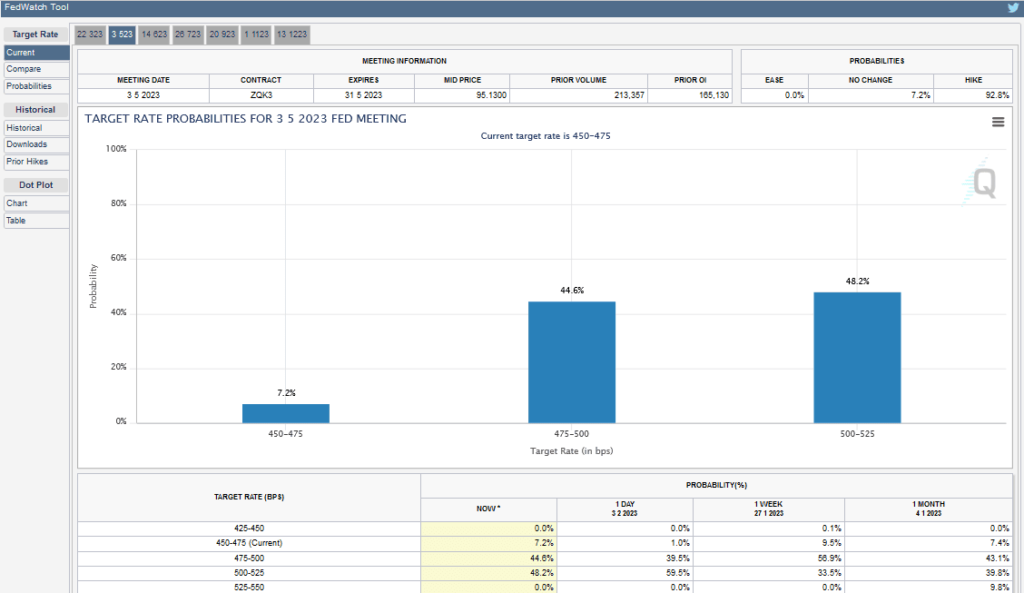Open the Dot Plot Table view
This screenshot has width=1024, height=593.
point(35,220)
